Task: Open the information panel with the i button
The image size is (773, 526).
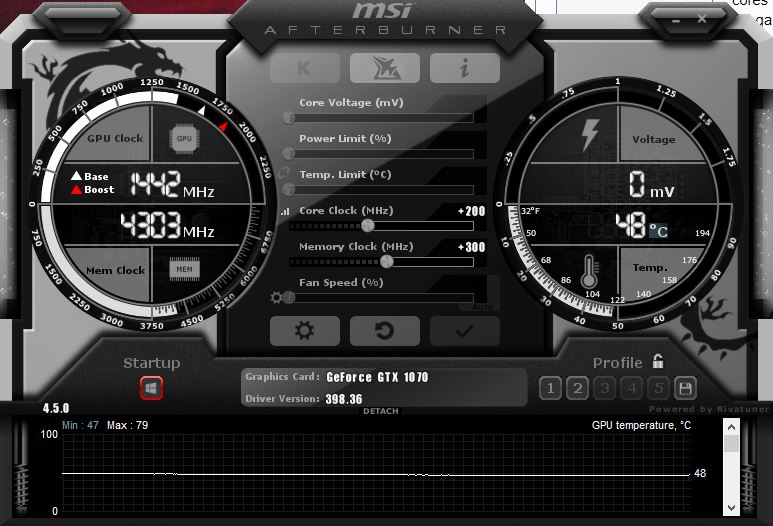Action: click(x=464, y=68)
